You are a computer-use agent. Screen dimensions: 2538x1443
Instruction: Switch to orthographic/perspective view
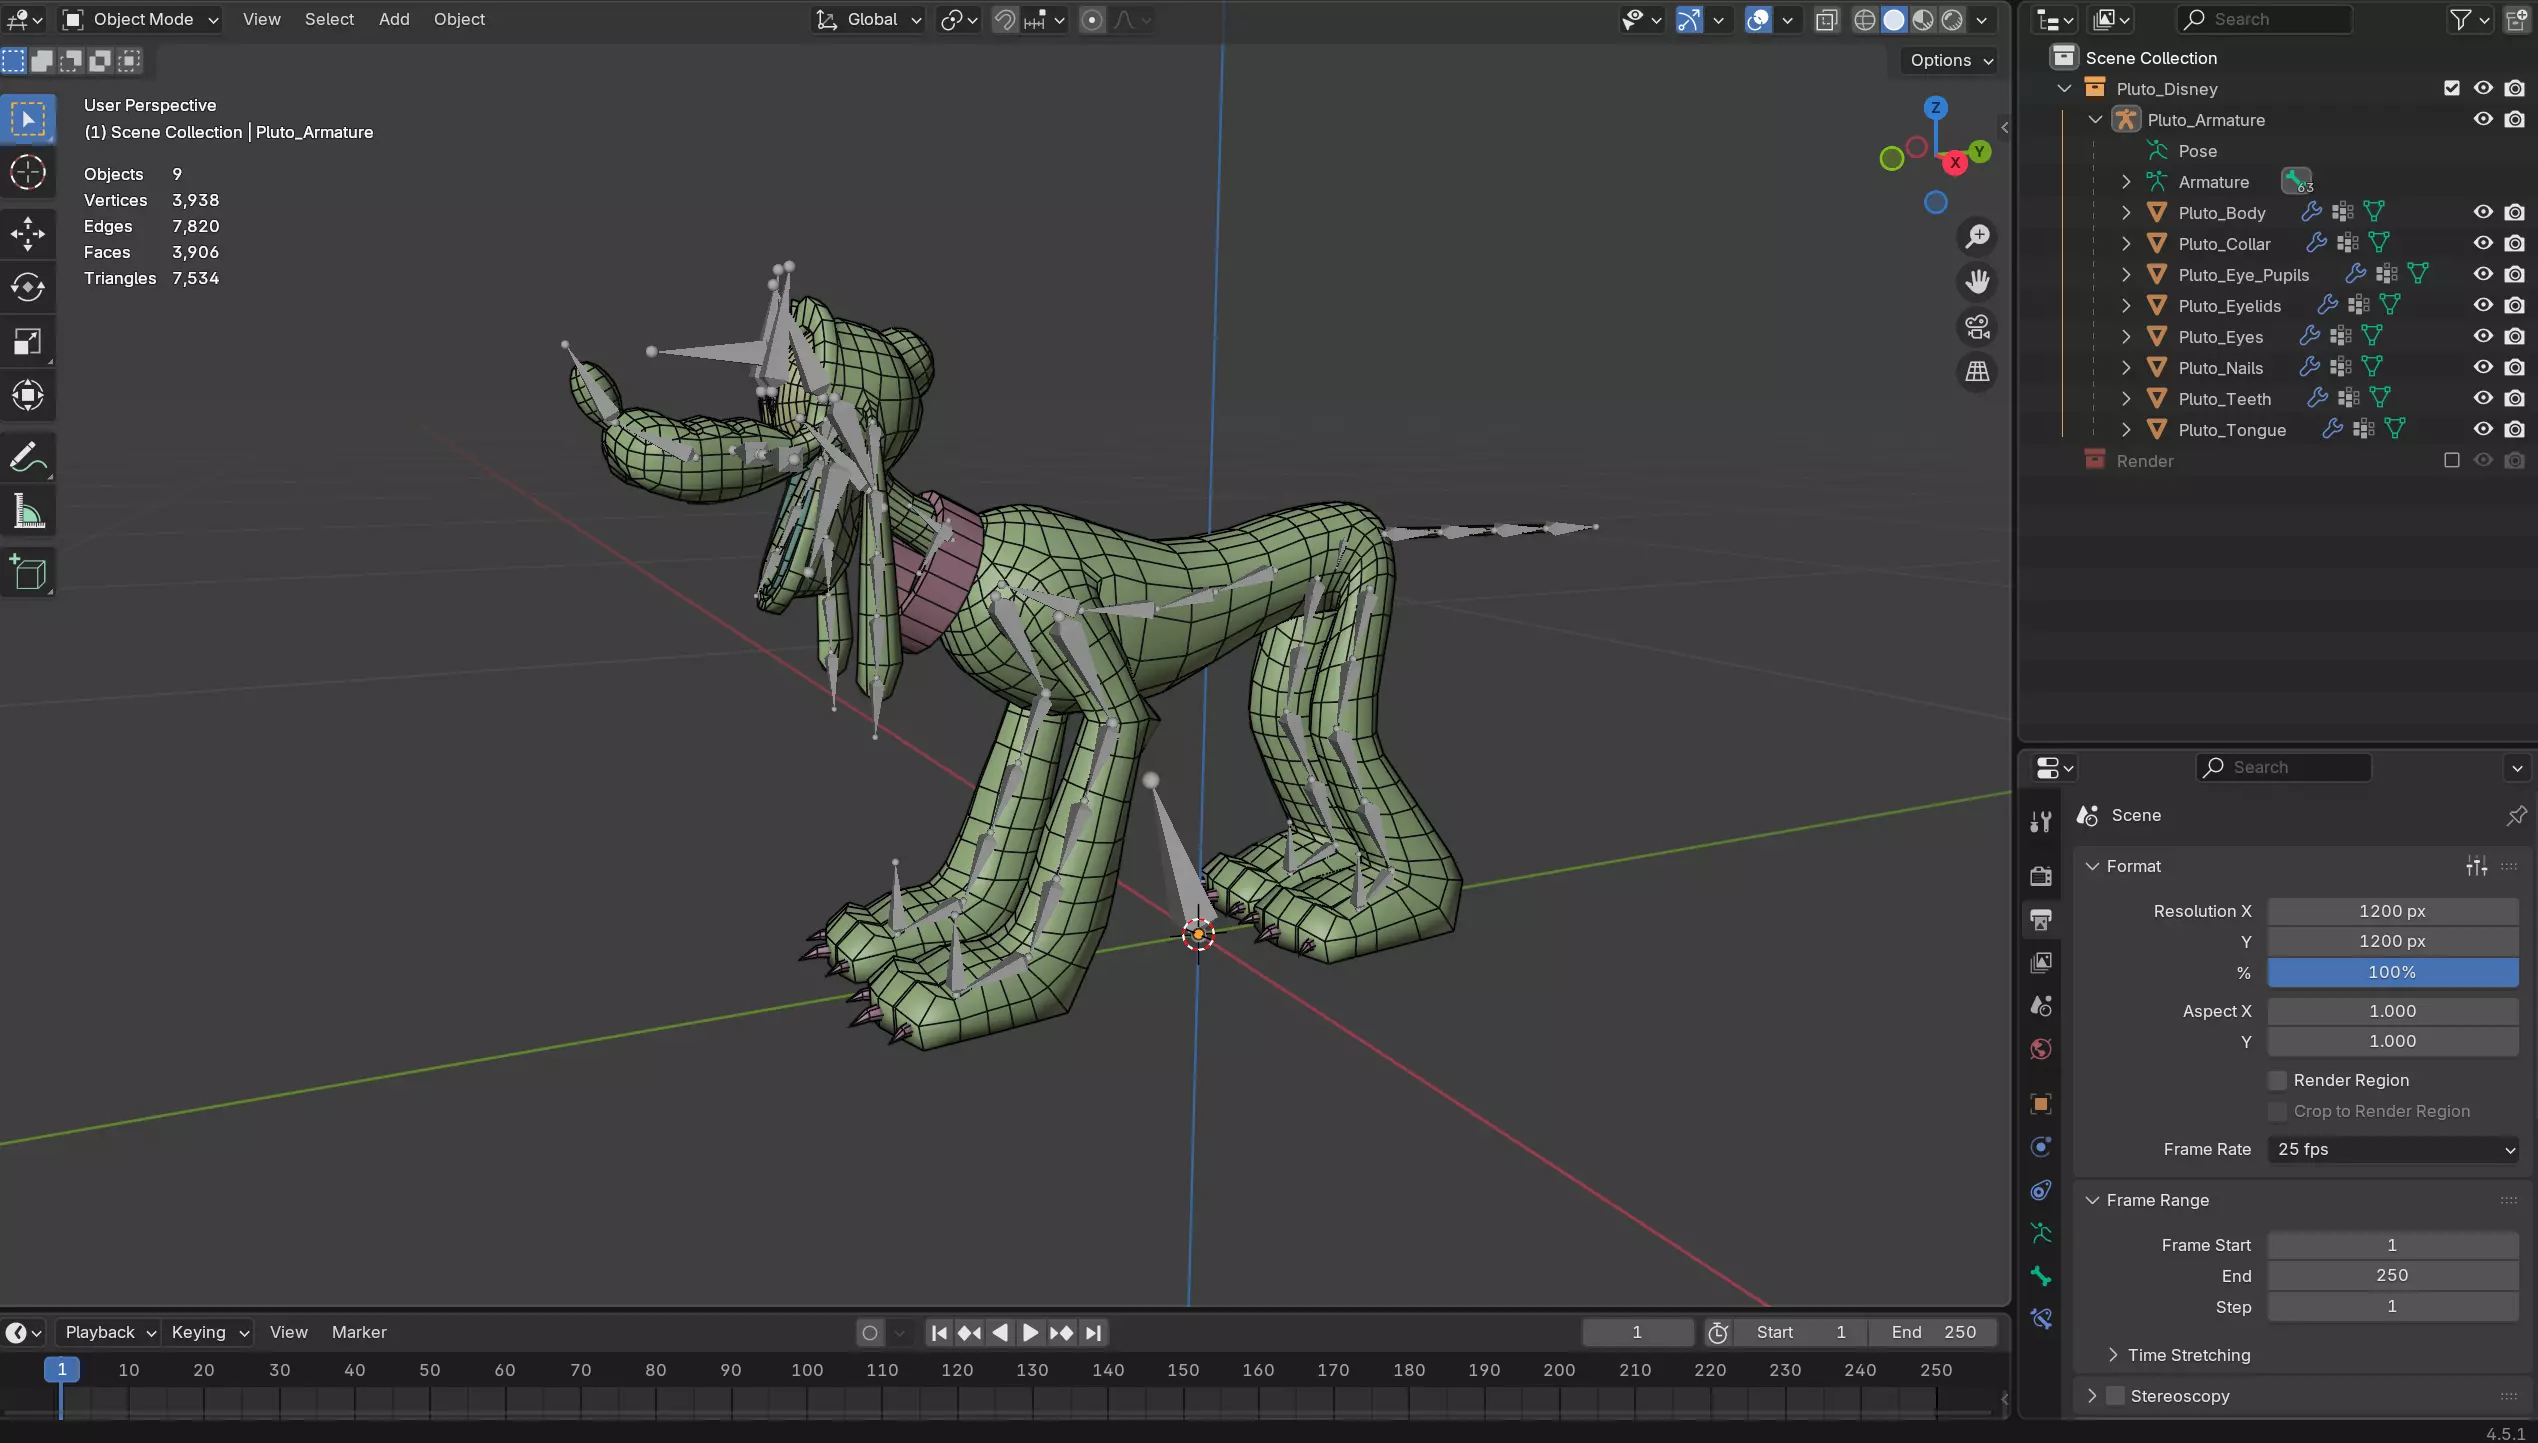pyautogui.click(x=1977, y=372)
